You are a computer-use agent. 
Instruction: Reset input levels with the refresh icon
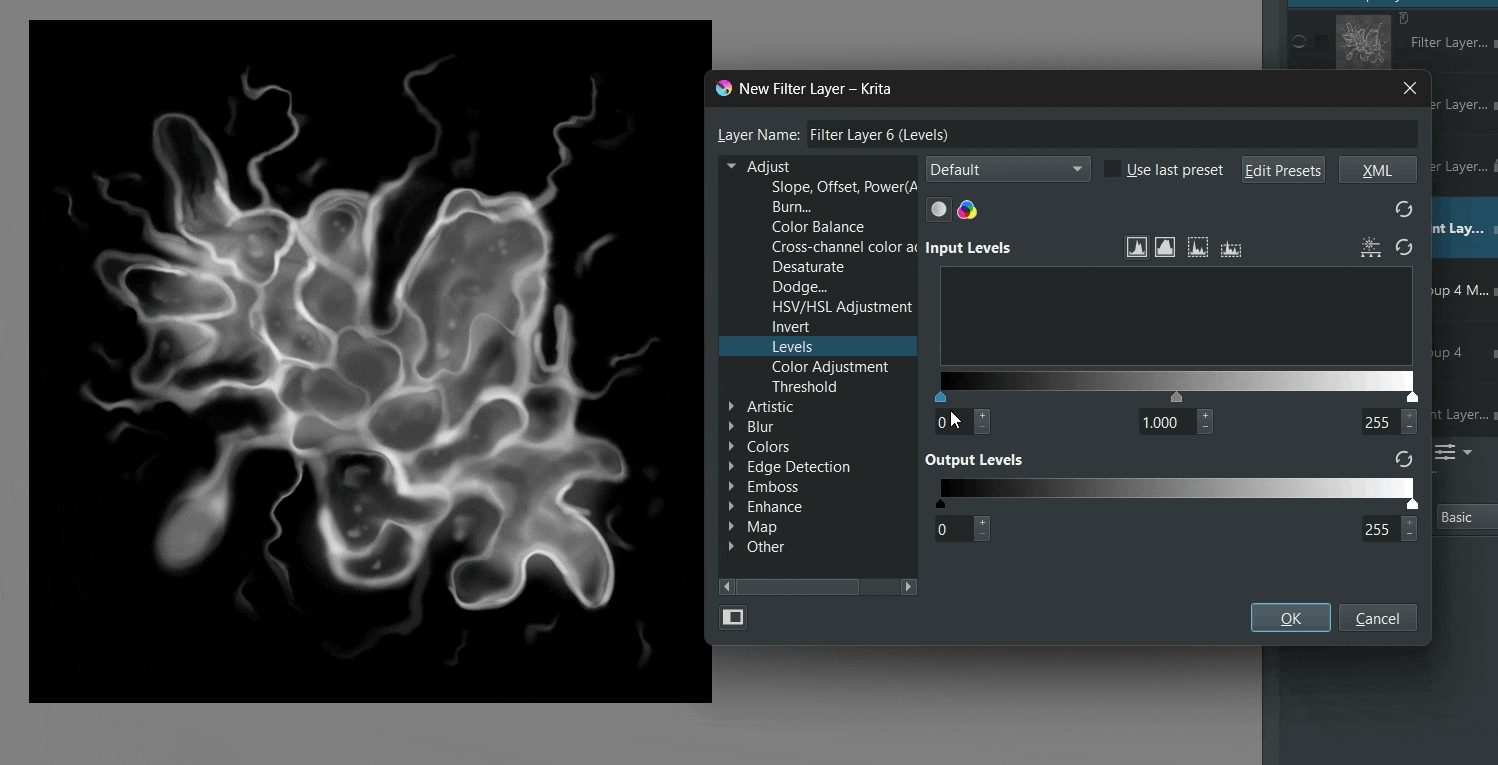(1404, 248)
